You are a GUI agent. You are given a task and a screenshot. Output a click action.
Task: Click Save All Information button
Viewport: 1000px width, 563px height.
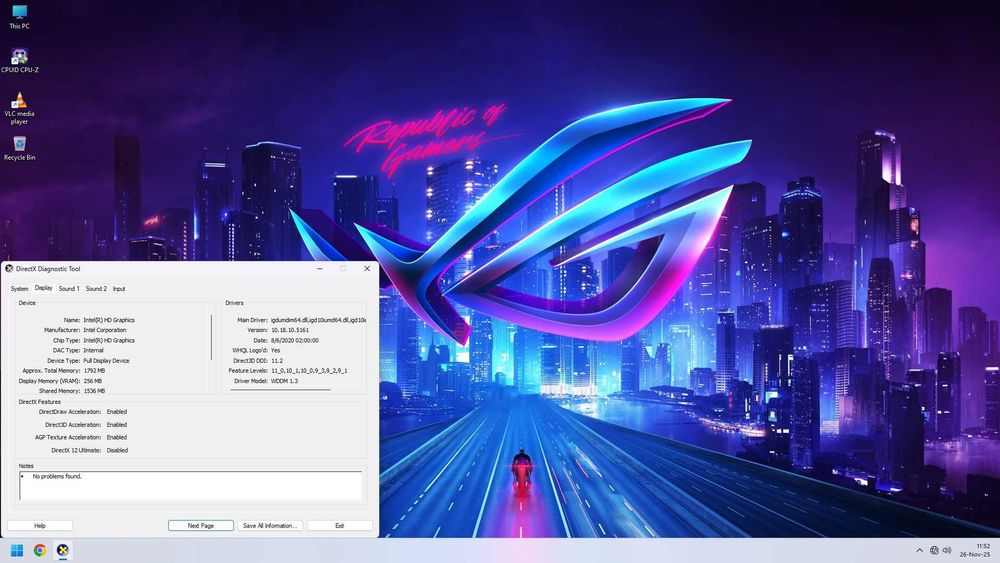(x=270, y=525)
